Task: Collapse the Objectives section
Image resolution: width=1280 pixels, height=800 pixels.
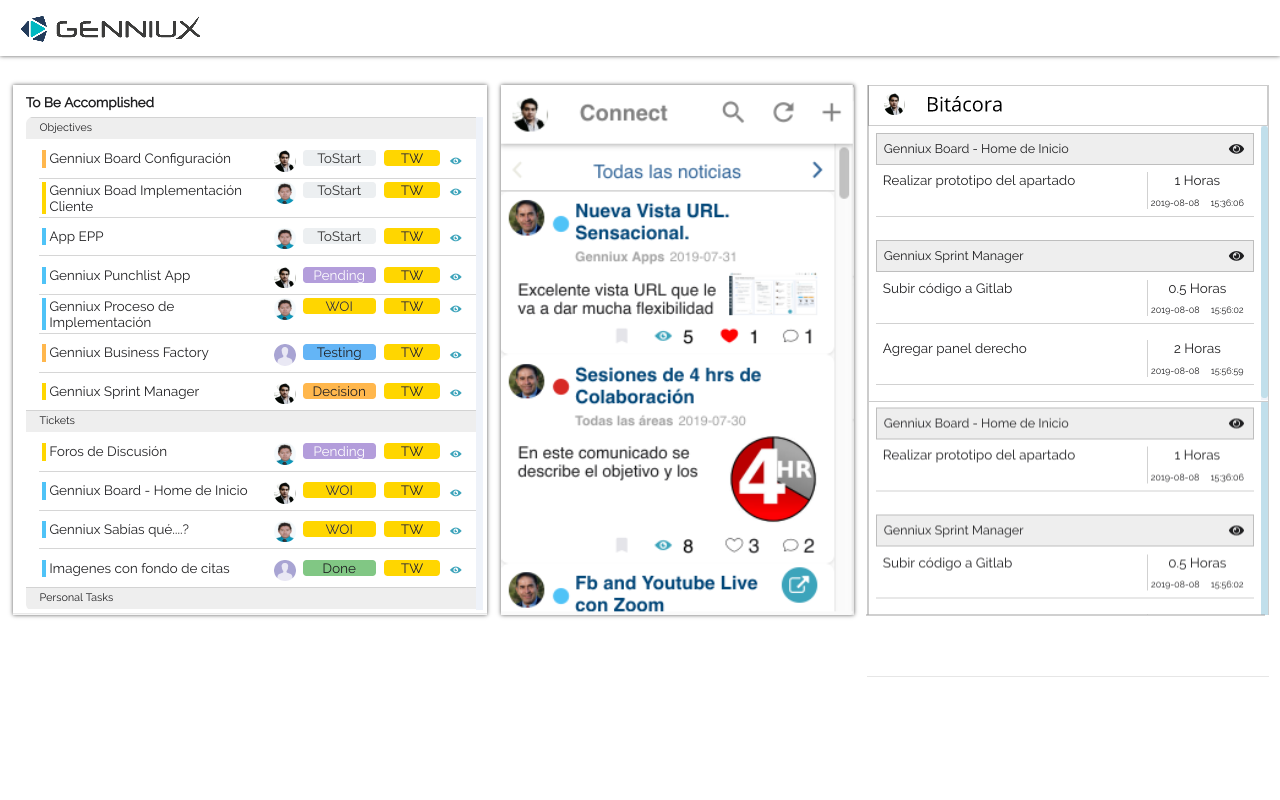Action: (251, 128)
